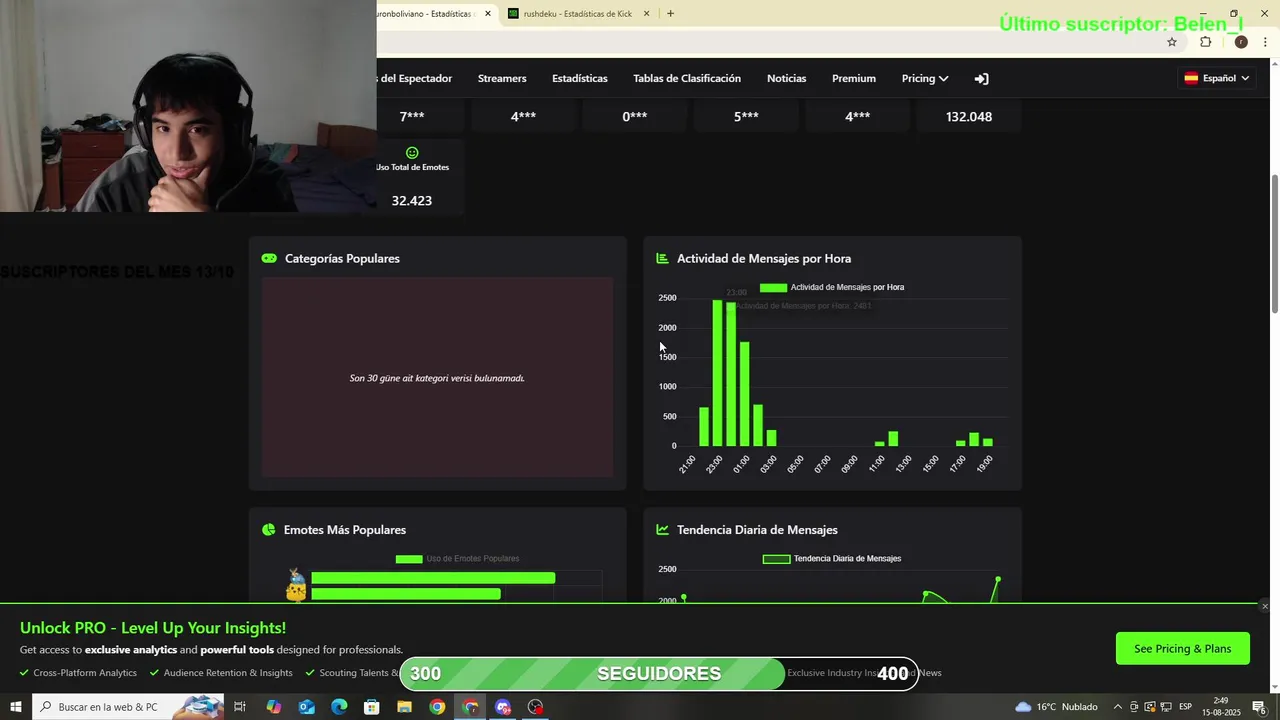Toggle the Uso de Emotes Populares legend
The width and height of the screenshot is (1280, 720).
tap(457, 559)
